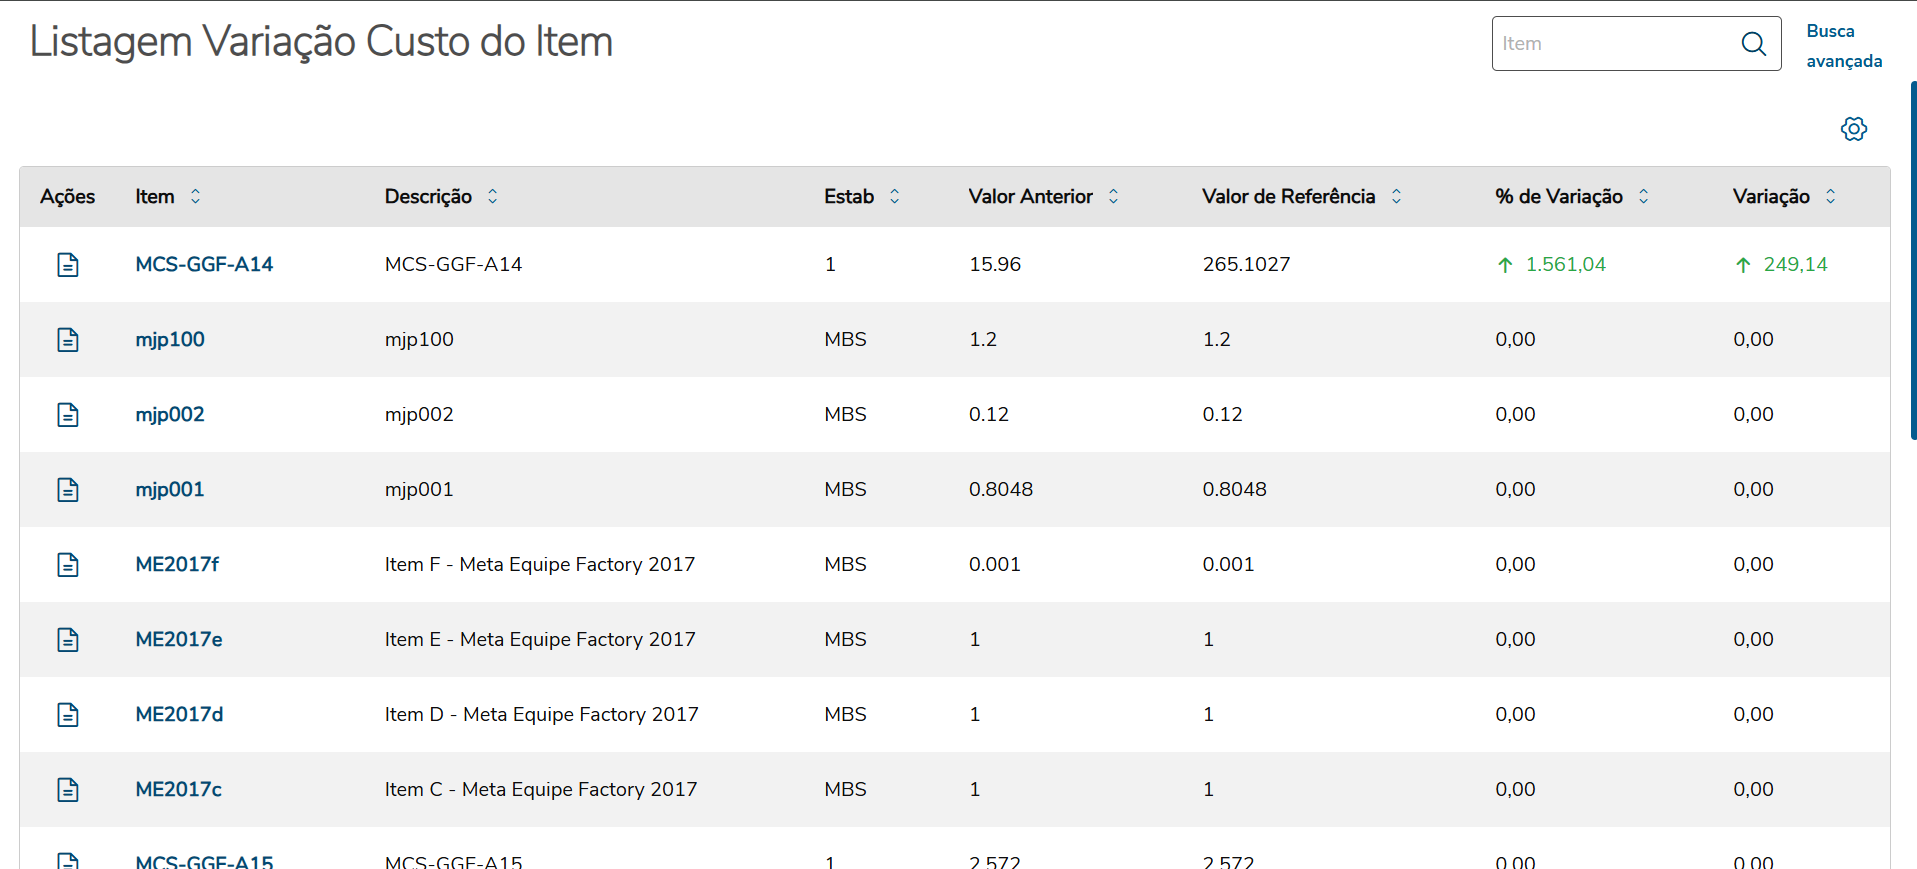The image size is (1917, 869).
Task: Open Busca avançada link
Action: click(x=1843, y=46)
